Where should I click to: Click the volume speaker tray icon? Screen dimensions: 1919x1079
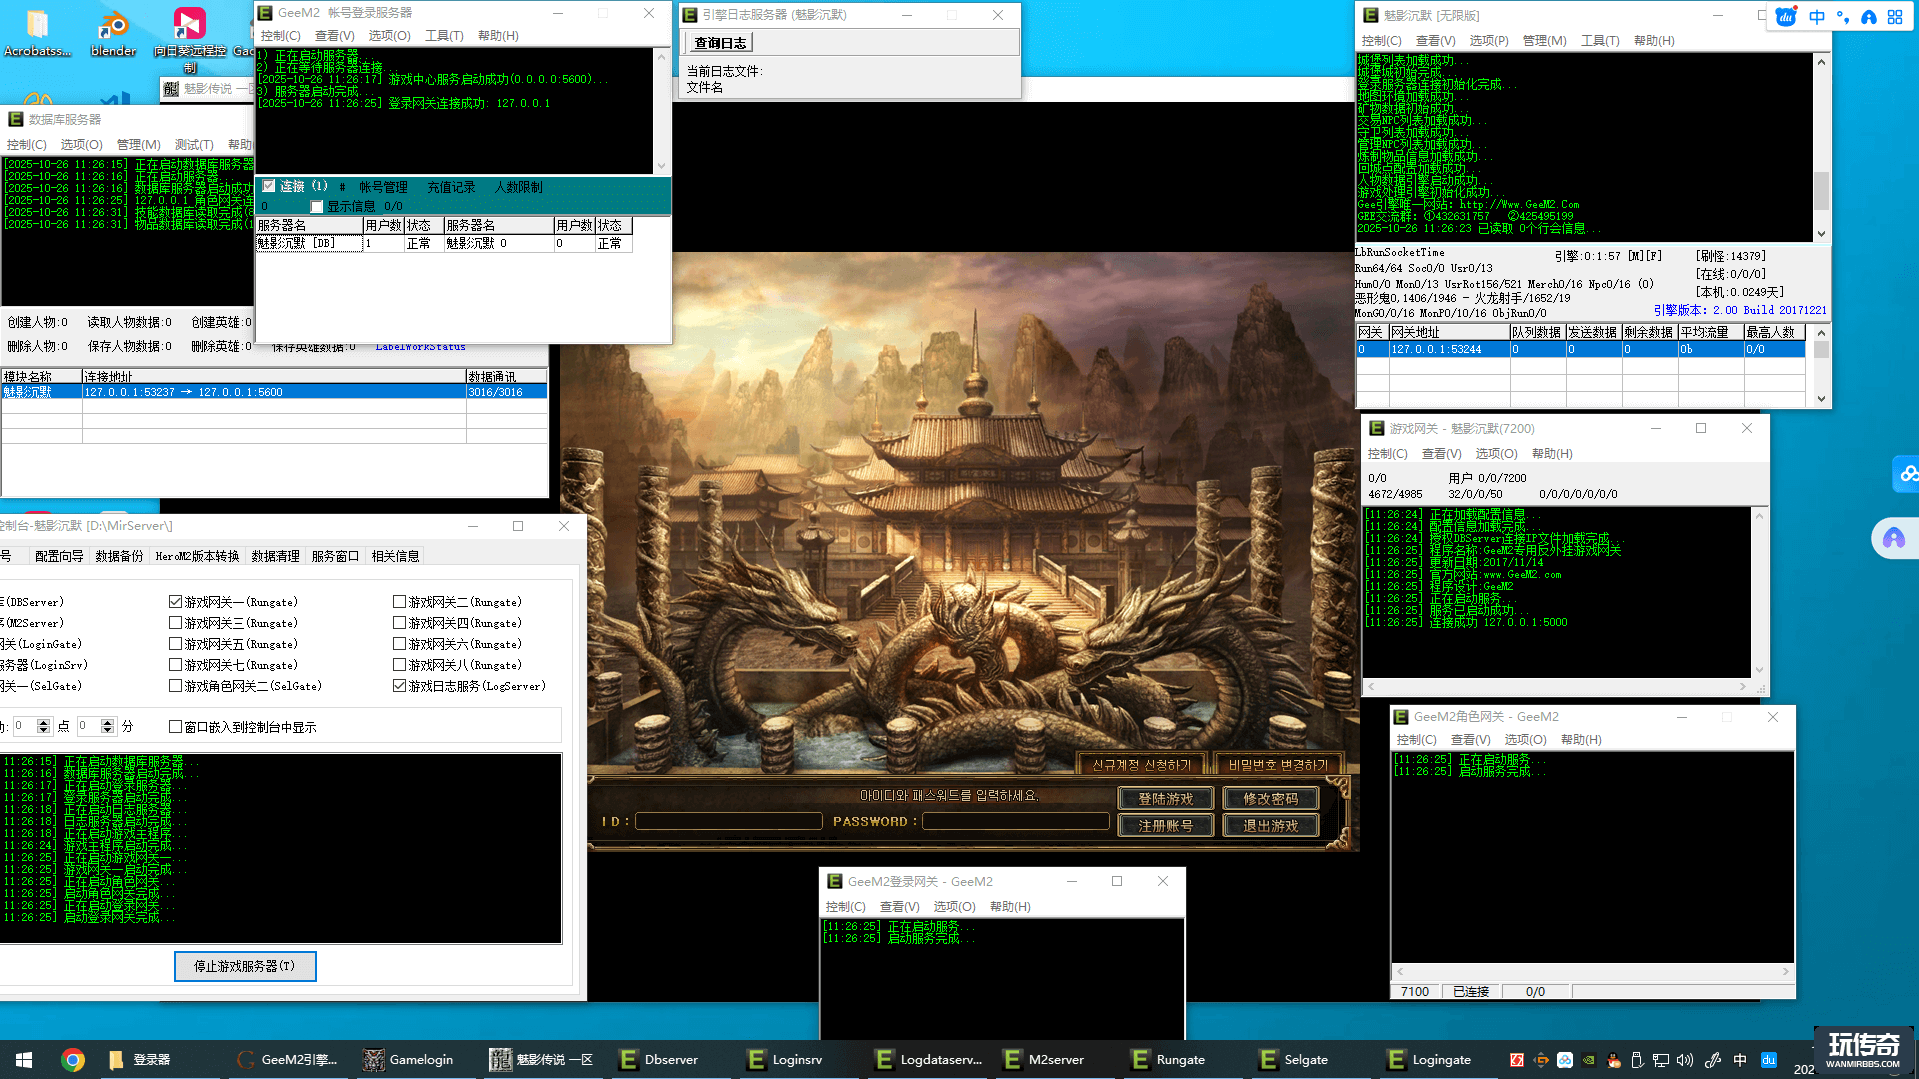pyautogui.click(x=1685, y=1060)
